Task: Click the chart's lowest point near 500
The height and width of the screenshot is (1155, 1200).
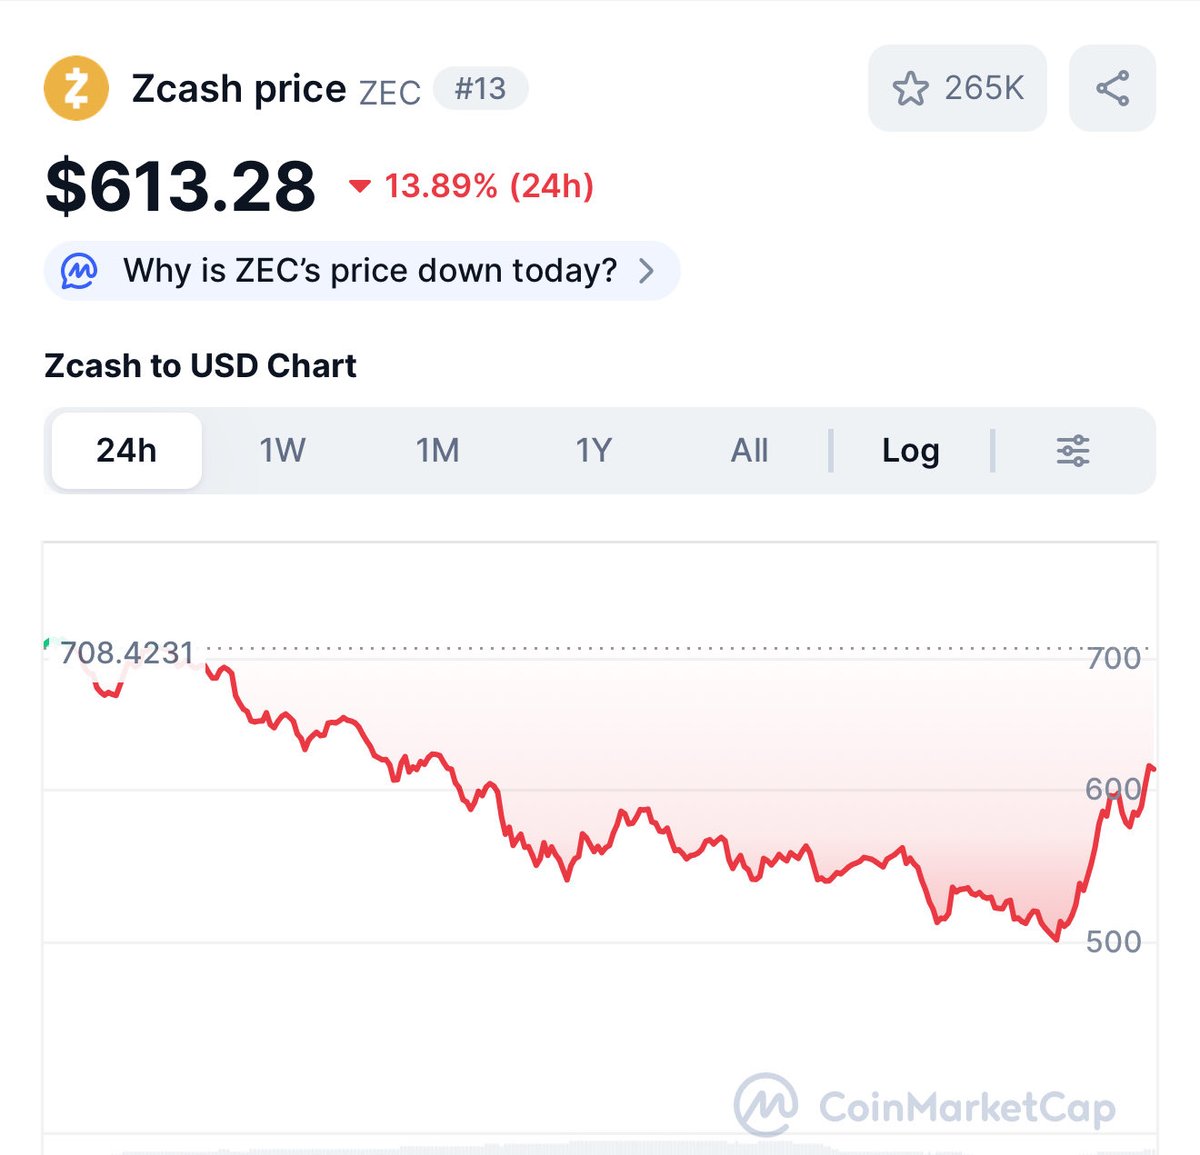Action: pos(1056,939)
